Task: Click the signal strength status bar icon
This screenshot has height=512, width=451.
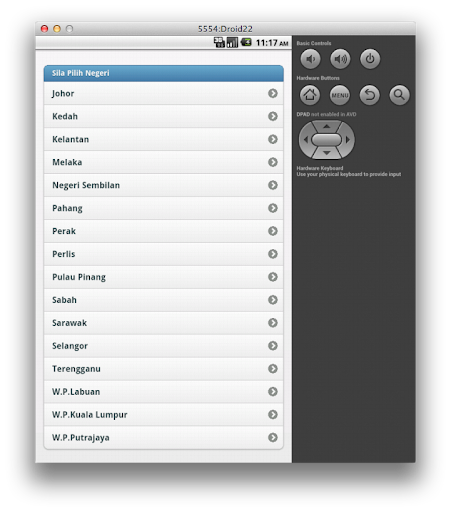Action: (232, 42)
